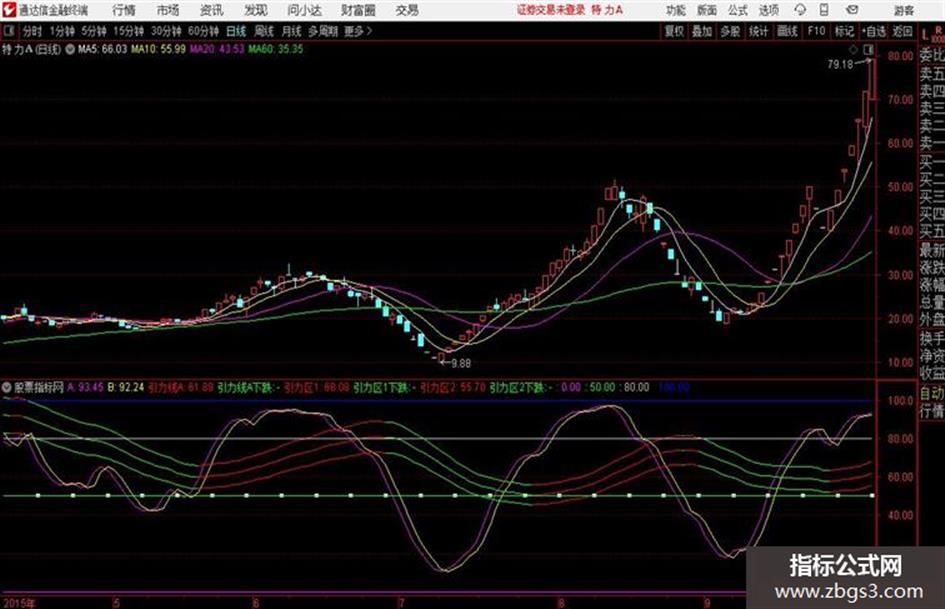This screenshot has height=609, width=945.
Task: Switch to the 1分钟 period tab
Action: (62, 31)
